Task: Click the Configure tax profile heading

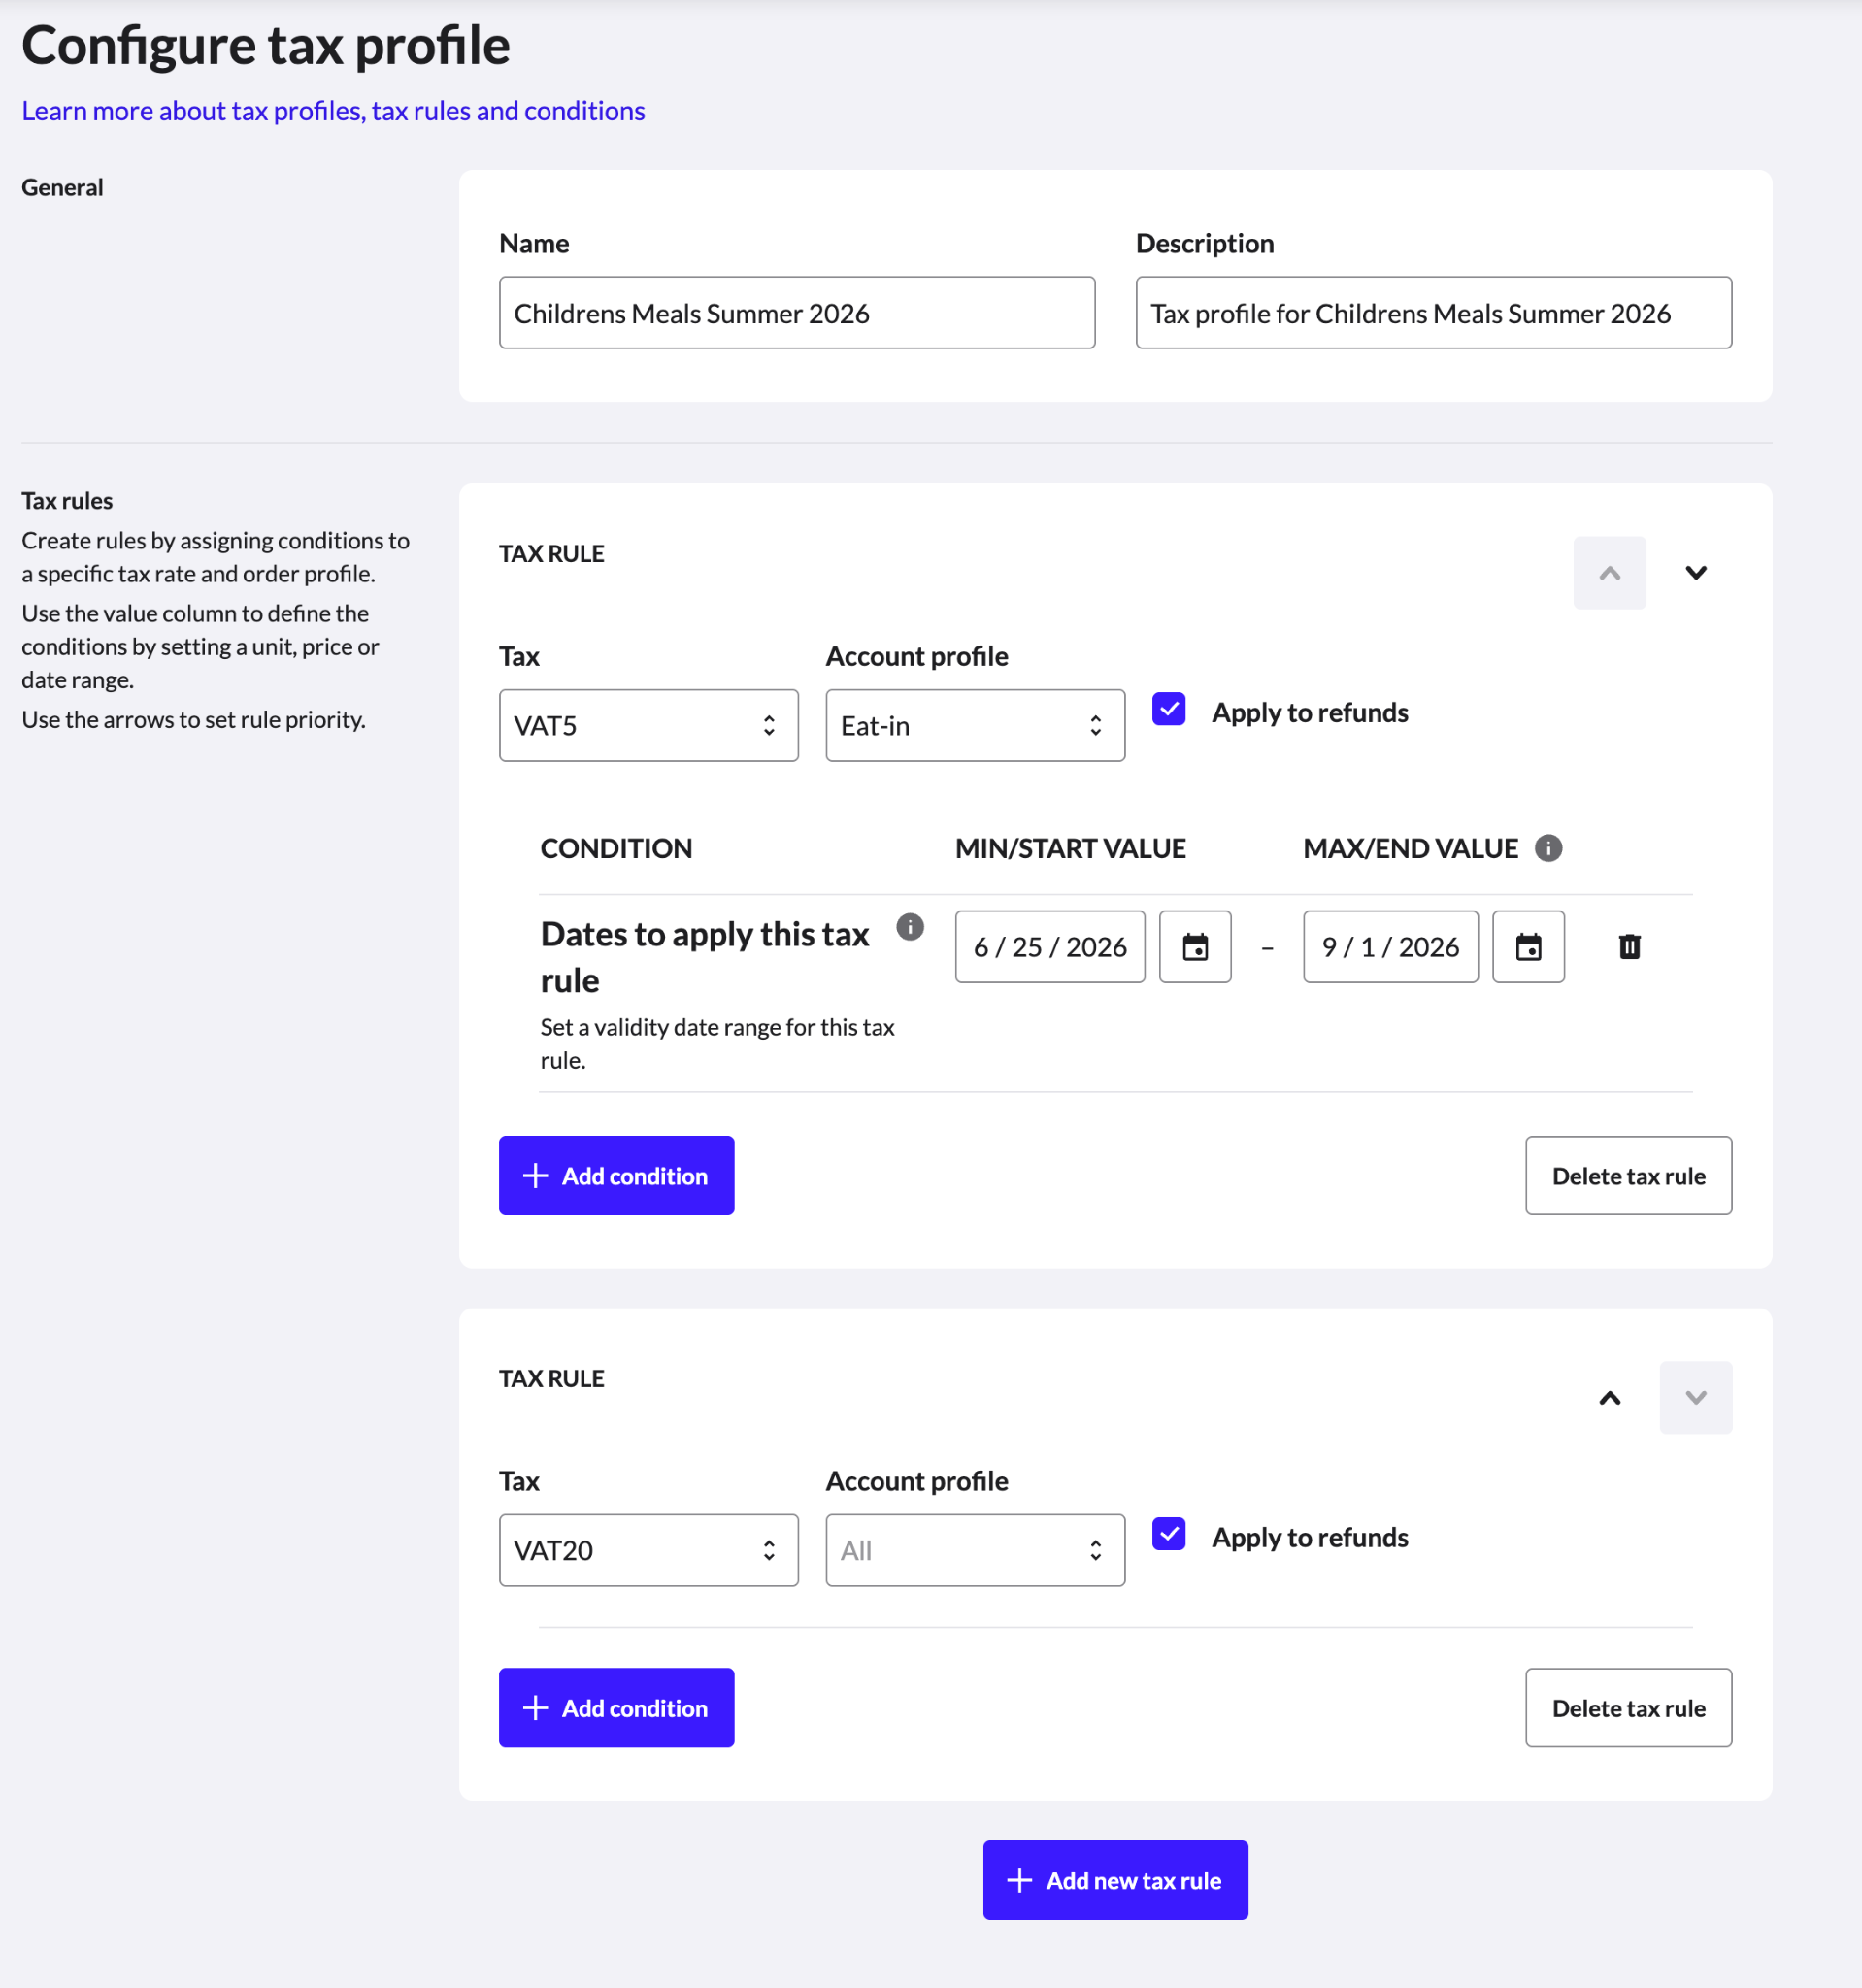Action: 266,46
